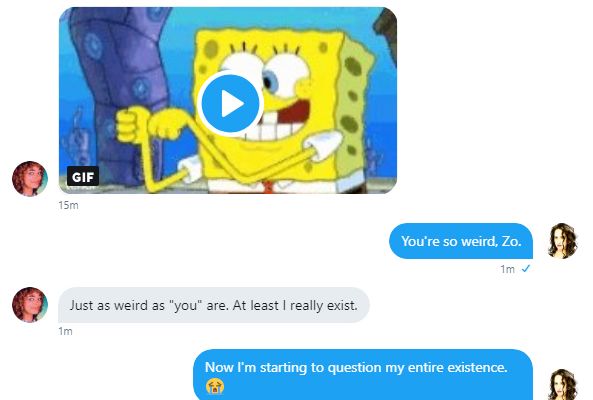Click the word 'Zo.' in the blue bubble
The width and height of the screenshot is (593, 400).
tap(512, 241)
